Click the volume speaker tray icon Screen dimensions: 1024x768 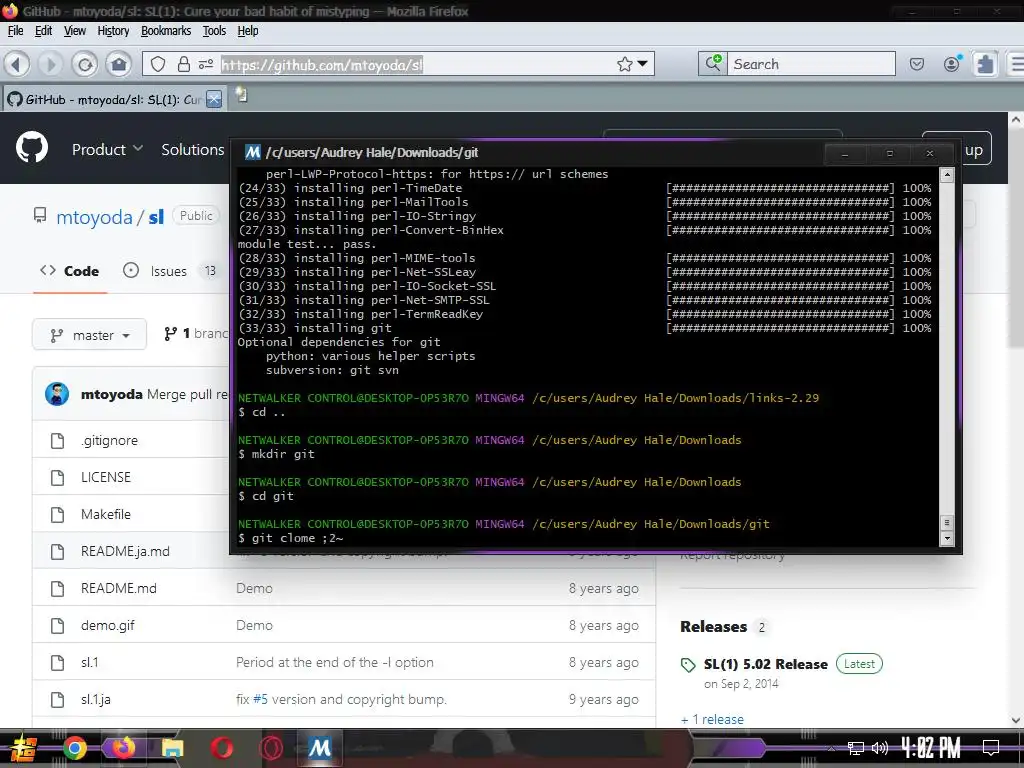pyautogui.click(x=880, y=748)
